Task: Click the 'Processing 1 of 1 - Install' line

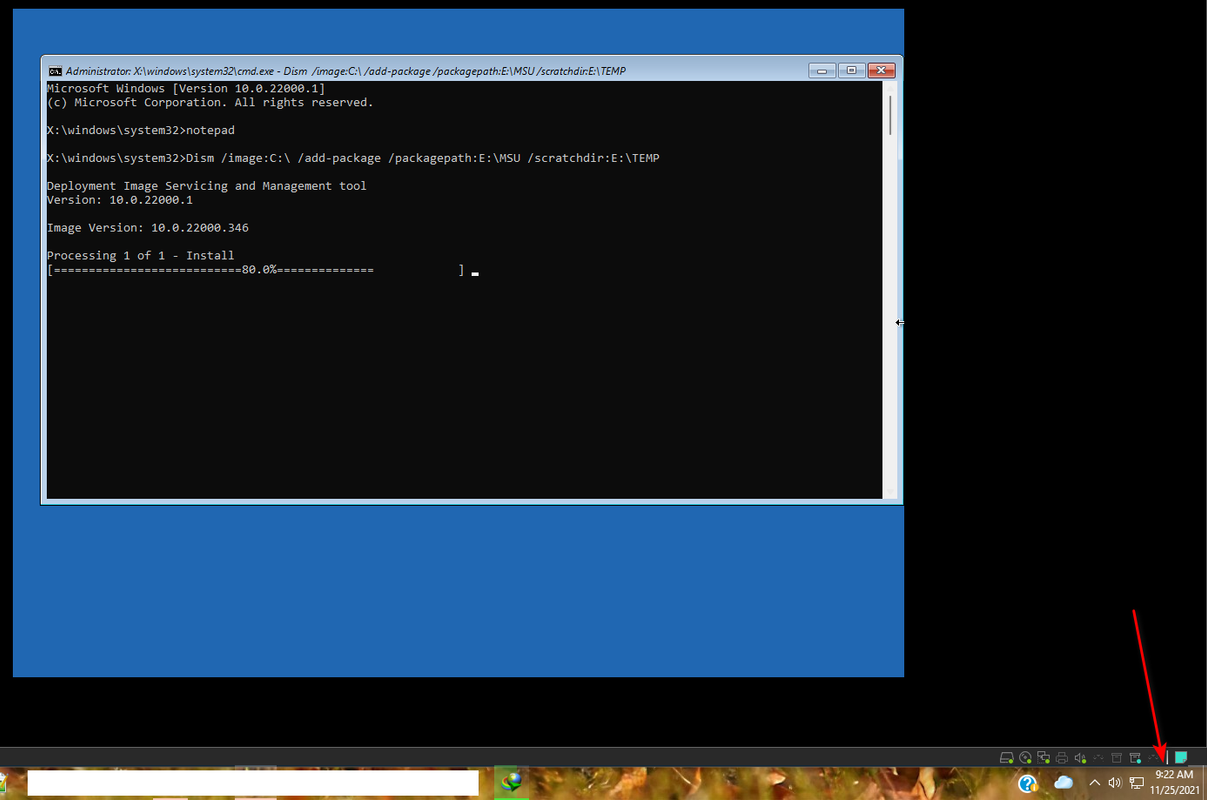Action: tap(141, 256)
